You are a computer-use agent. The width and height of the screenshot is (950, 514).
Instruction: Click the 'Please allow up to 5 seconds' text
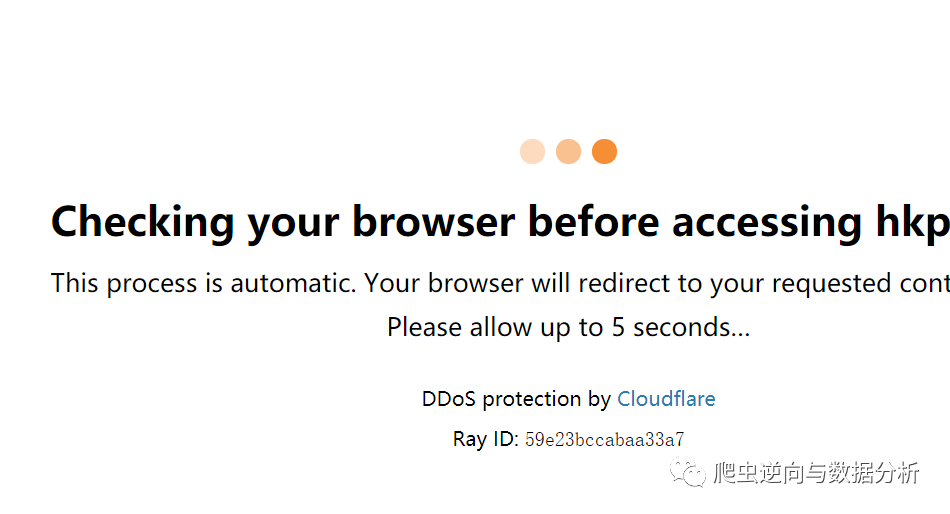568,328
